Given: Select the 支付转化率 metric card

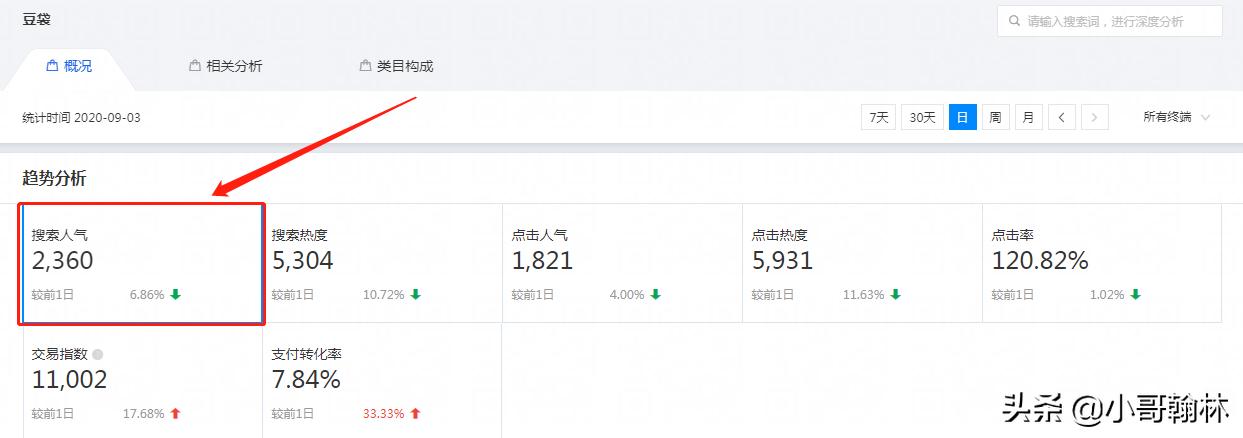Looking at the screenshot, I should [x=382, y=381].
